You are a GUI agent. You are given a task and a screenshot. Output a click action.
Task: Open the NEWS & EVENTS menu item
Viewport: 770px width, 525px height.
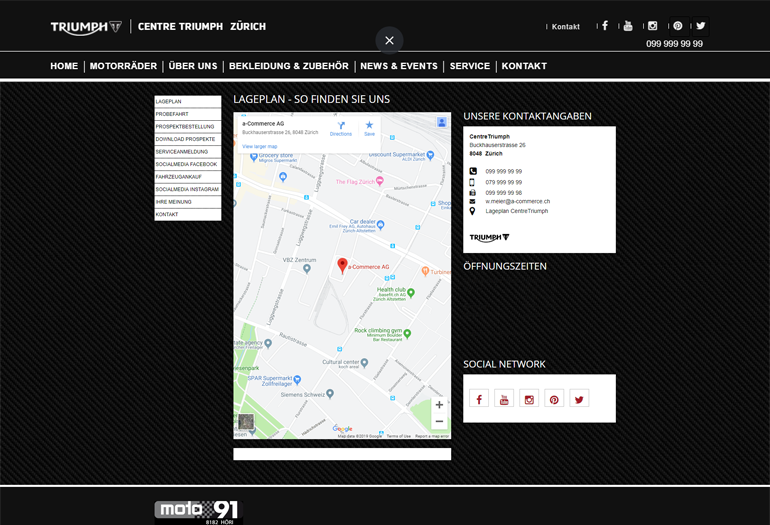[x=399, y=66]
